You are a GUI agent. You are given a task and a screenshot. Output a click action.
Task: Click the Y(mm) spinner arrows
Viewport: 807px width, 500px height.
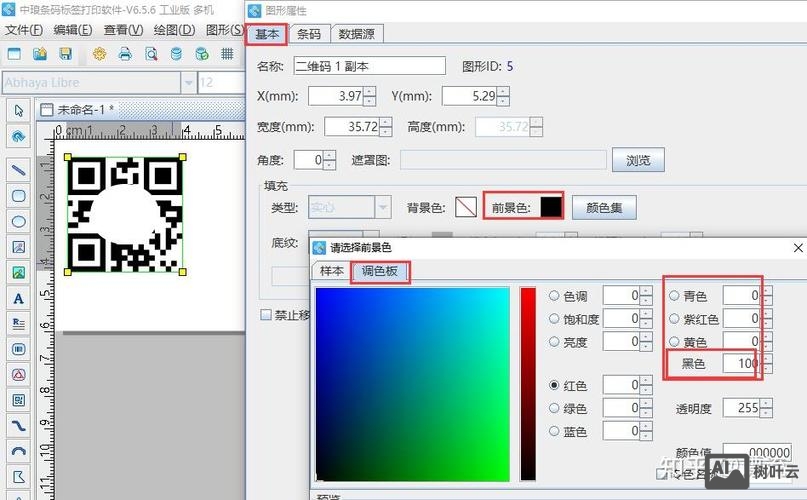[503, 96]
